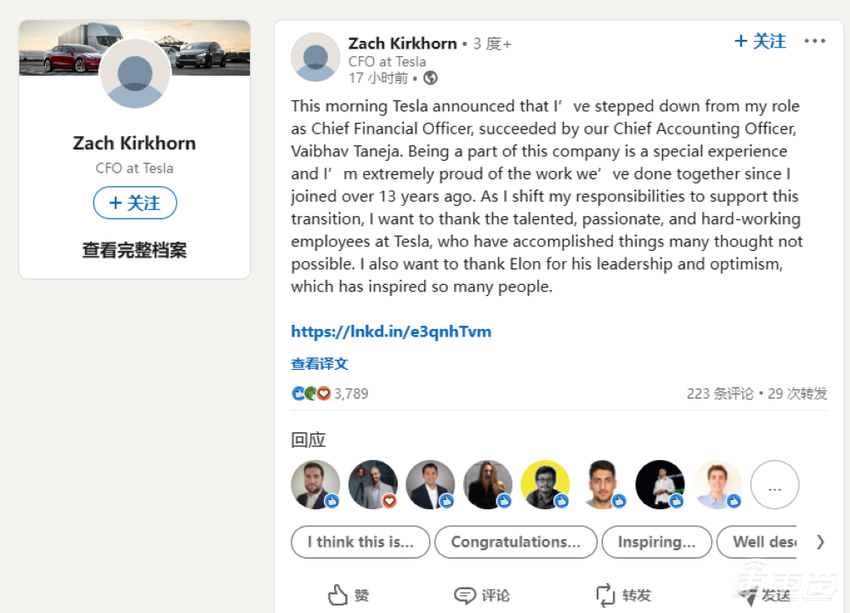850x613 pixels.
Task: Click the Comment speech bubble icon
Action: (x=465, y=595)
